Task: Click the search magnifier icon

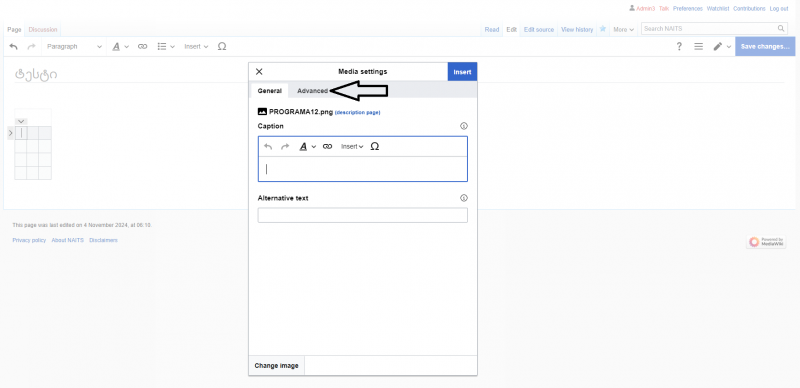Action: click(781, 29)
